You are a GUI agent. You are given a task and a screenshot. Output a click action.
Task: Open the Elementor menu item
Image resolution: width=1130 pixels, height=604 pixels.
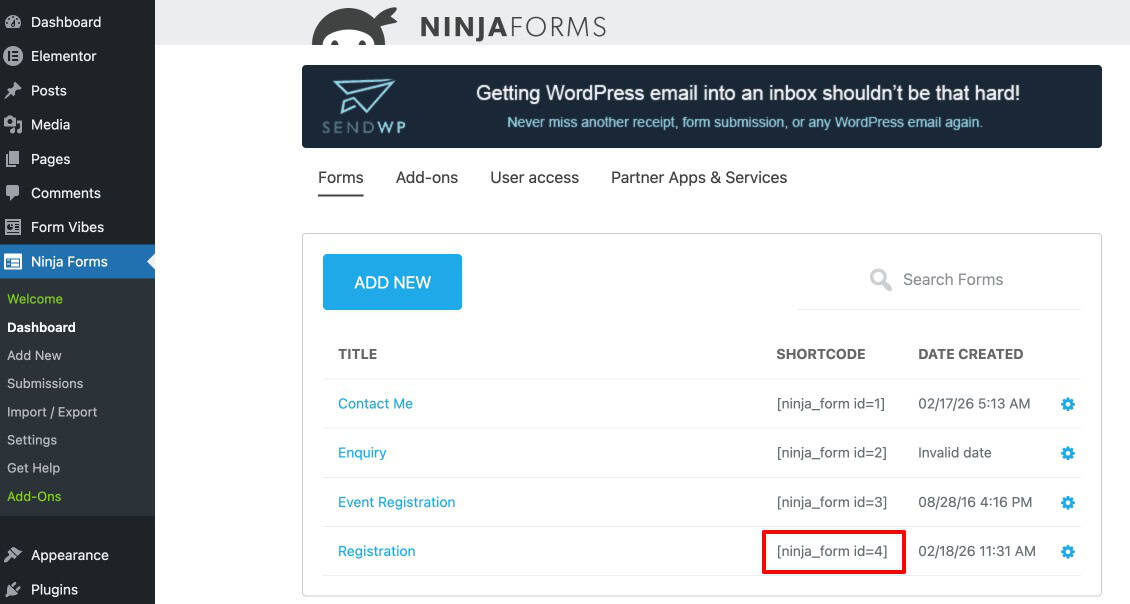(77, 55)
